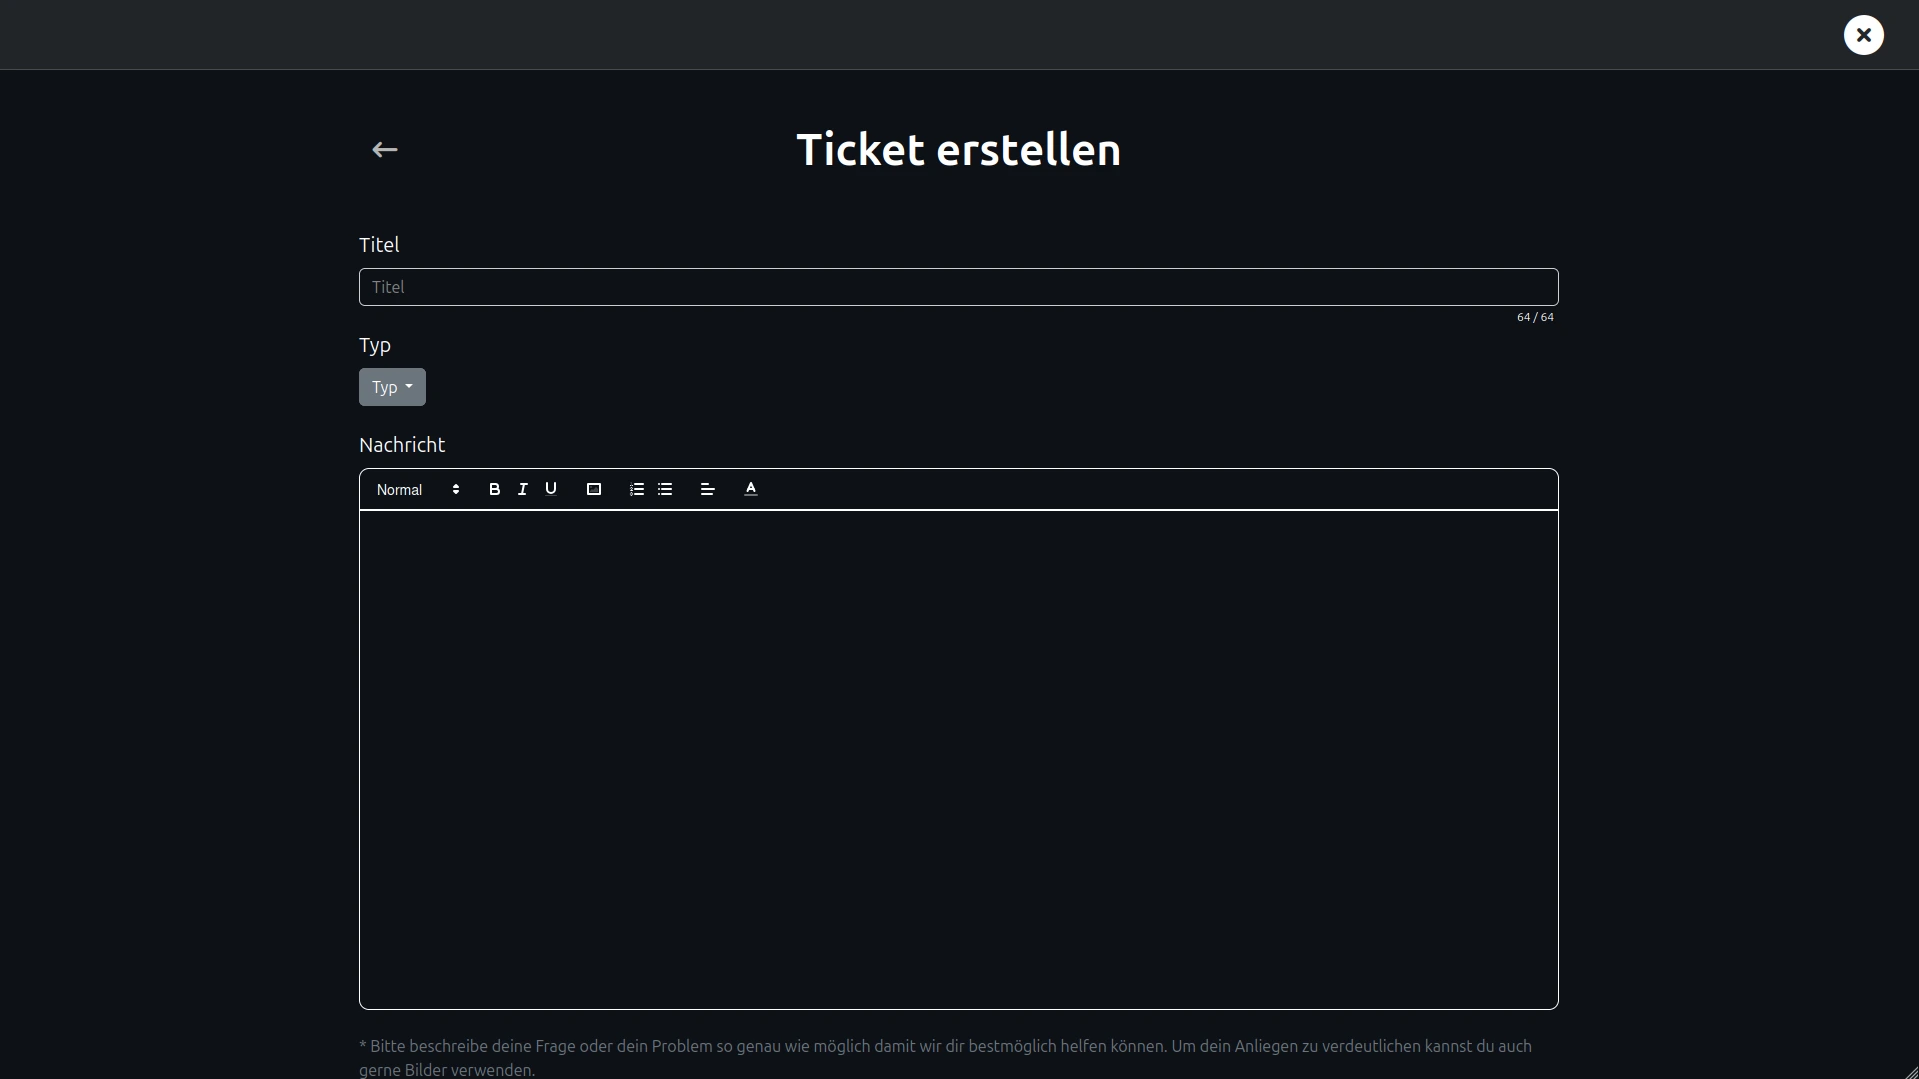Click the Ticket erstellen heading

point(958,150)
